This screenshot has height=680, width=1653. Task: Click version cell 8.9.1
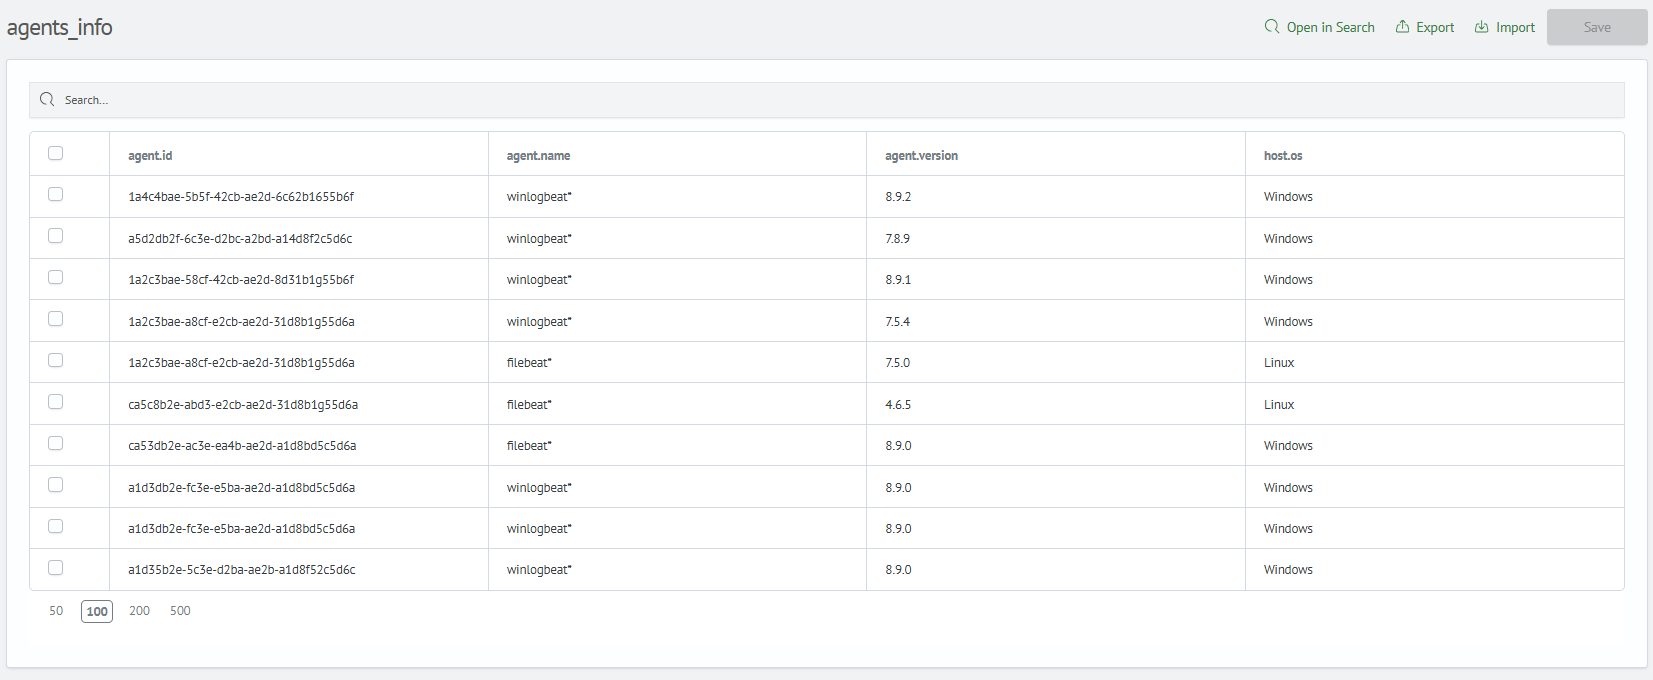[x=898, y=280]
